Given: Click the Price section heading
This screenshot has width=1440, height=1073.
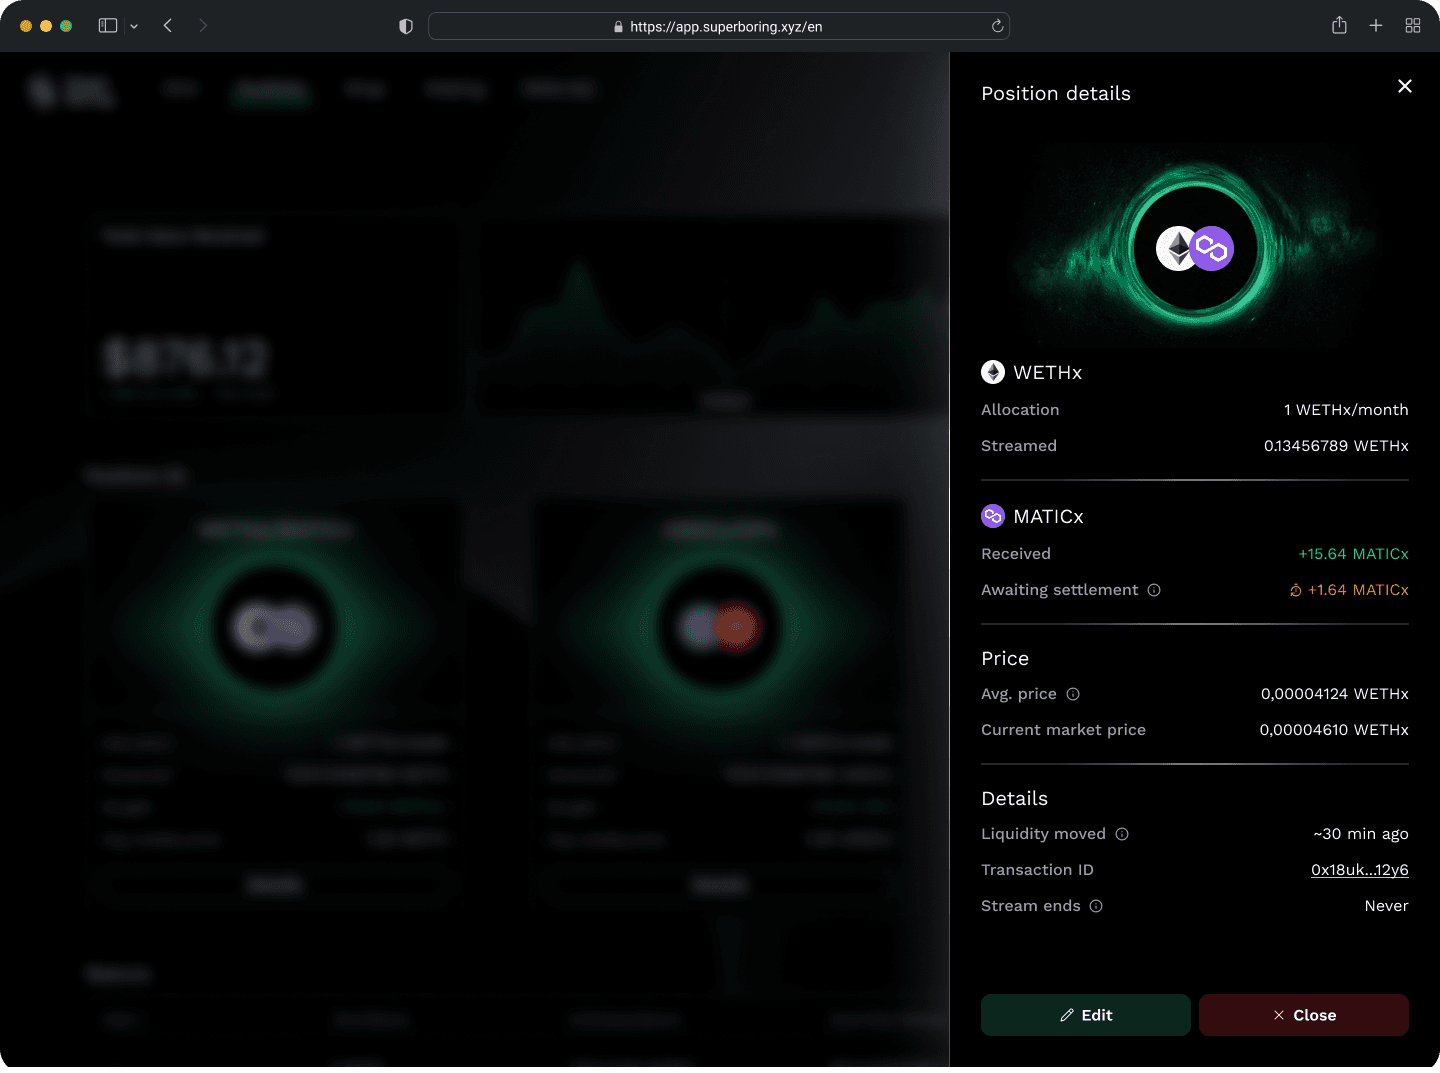Looking at the screenshot, I should pos(1005,658).
